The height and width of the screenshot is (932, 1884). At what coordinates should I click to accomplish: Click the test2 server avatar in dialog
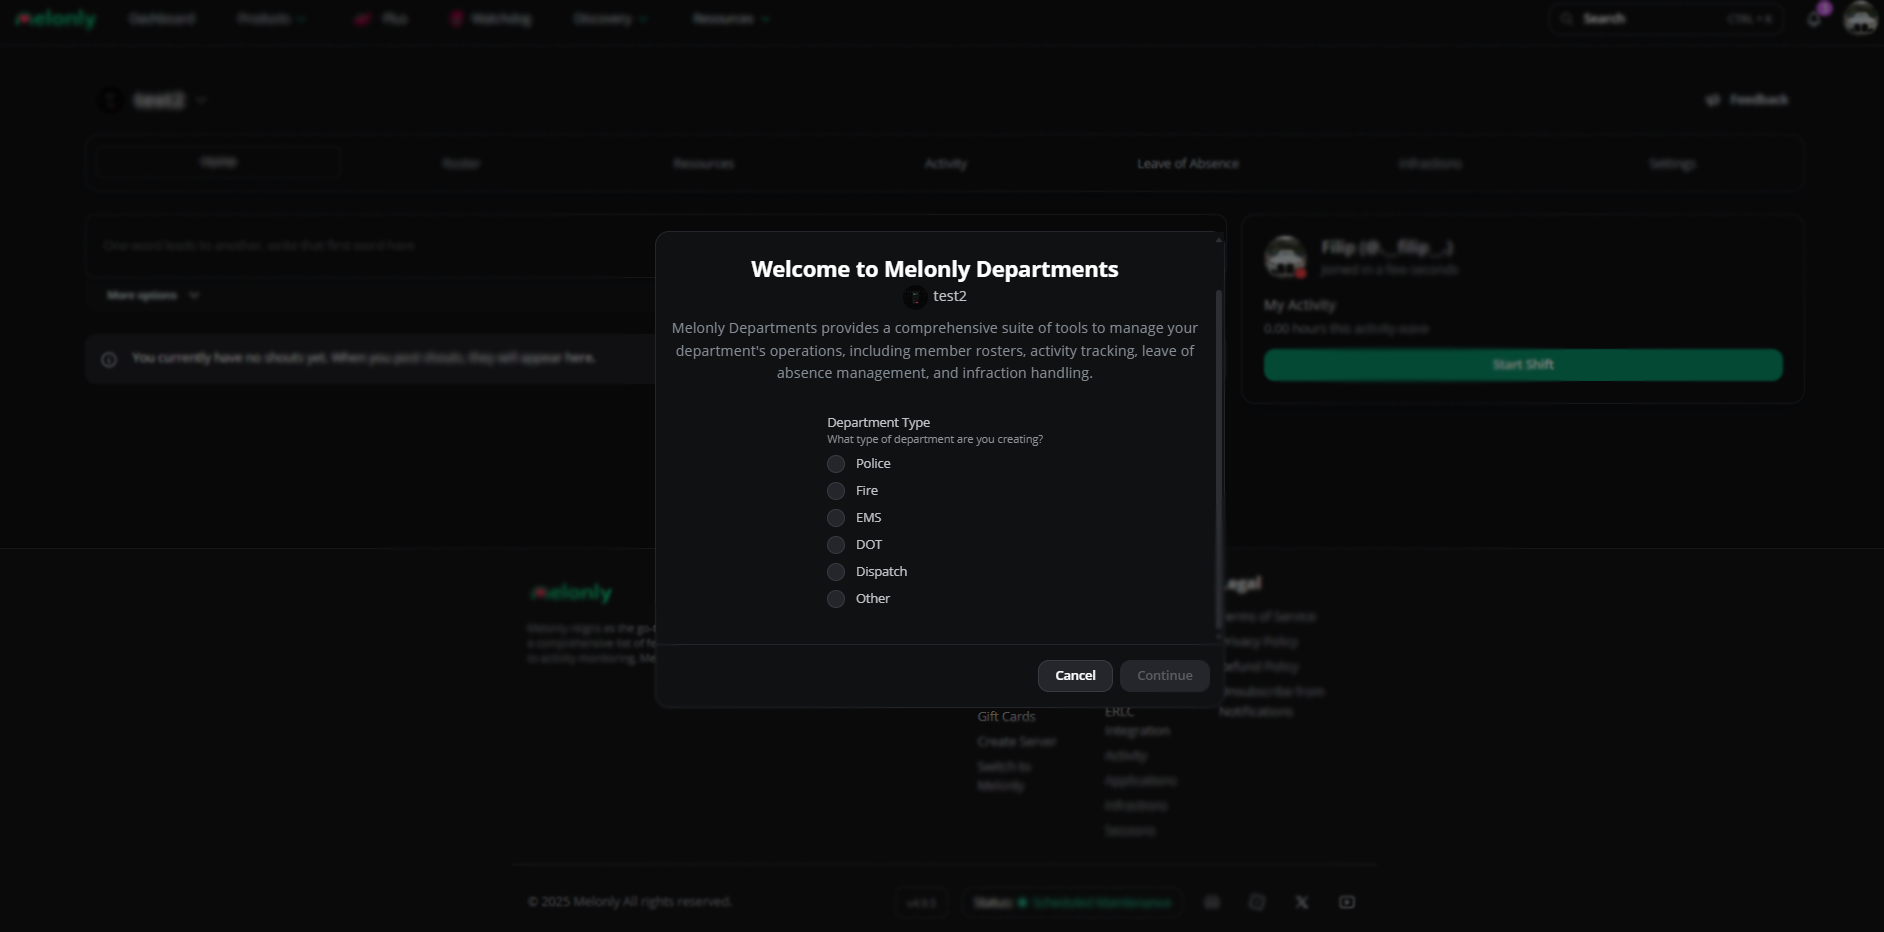click(x=915, y=297)
